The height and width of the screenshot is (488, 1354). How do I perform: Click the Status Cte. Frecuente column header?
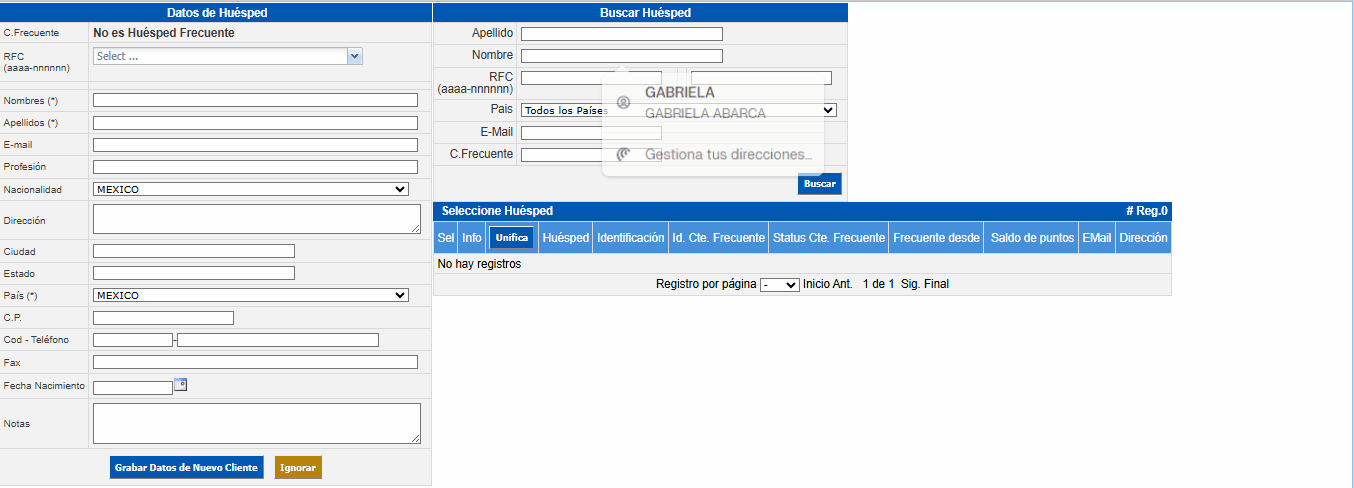[x=828, y=238]
